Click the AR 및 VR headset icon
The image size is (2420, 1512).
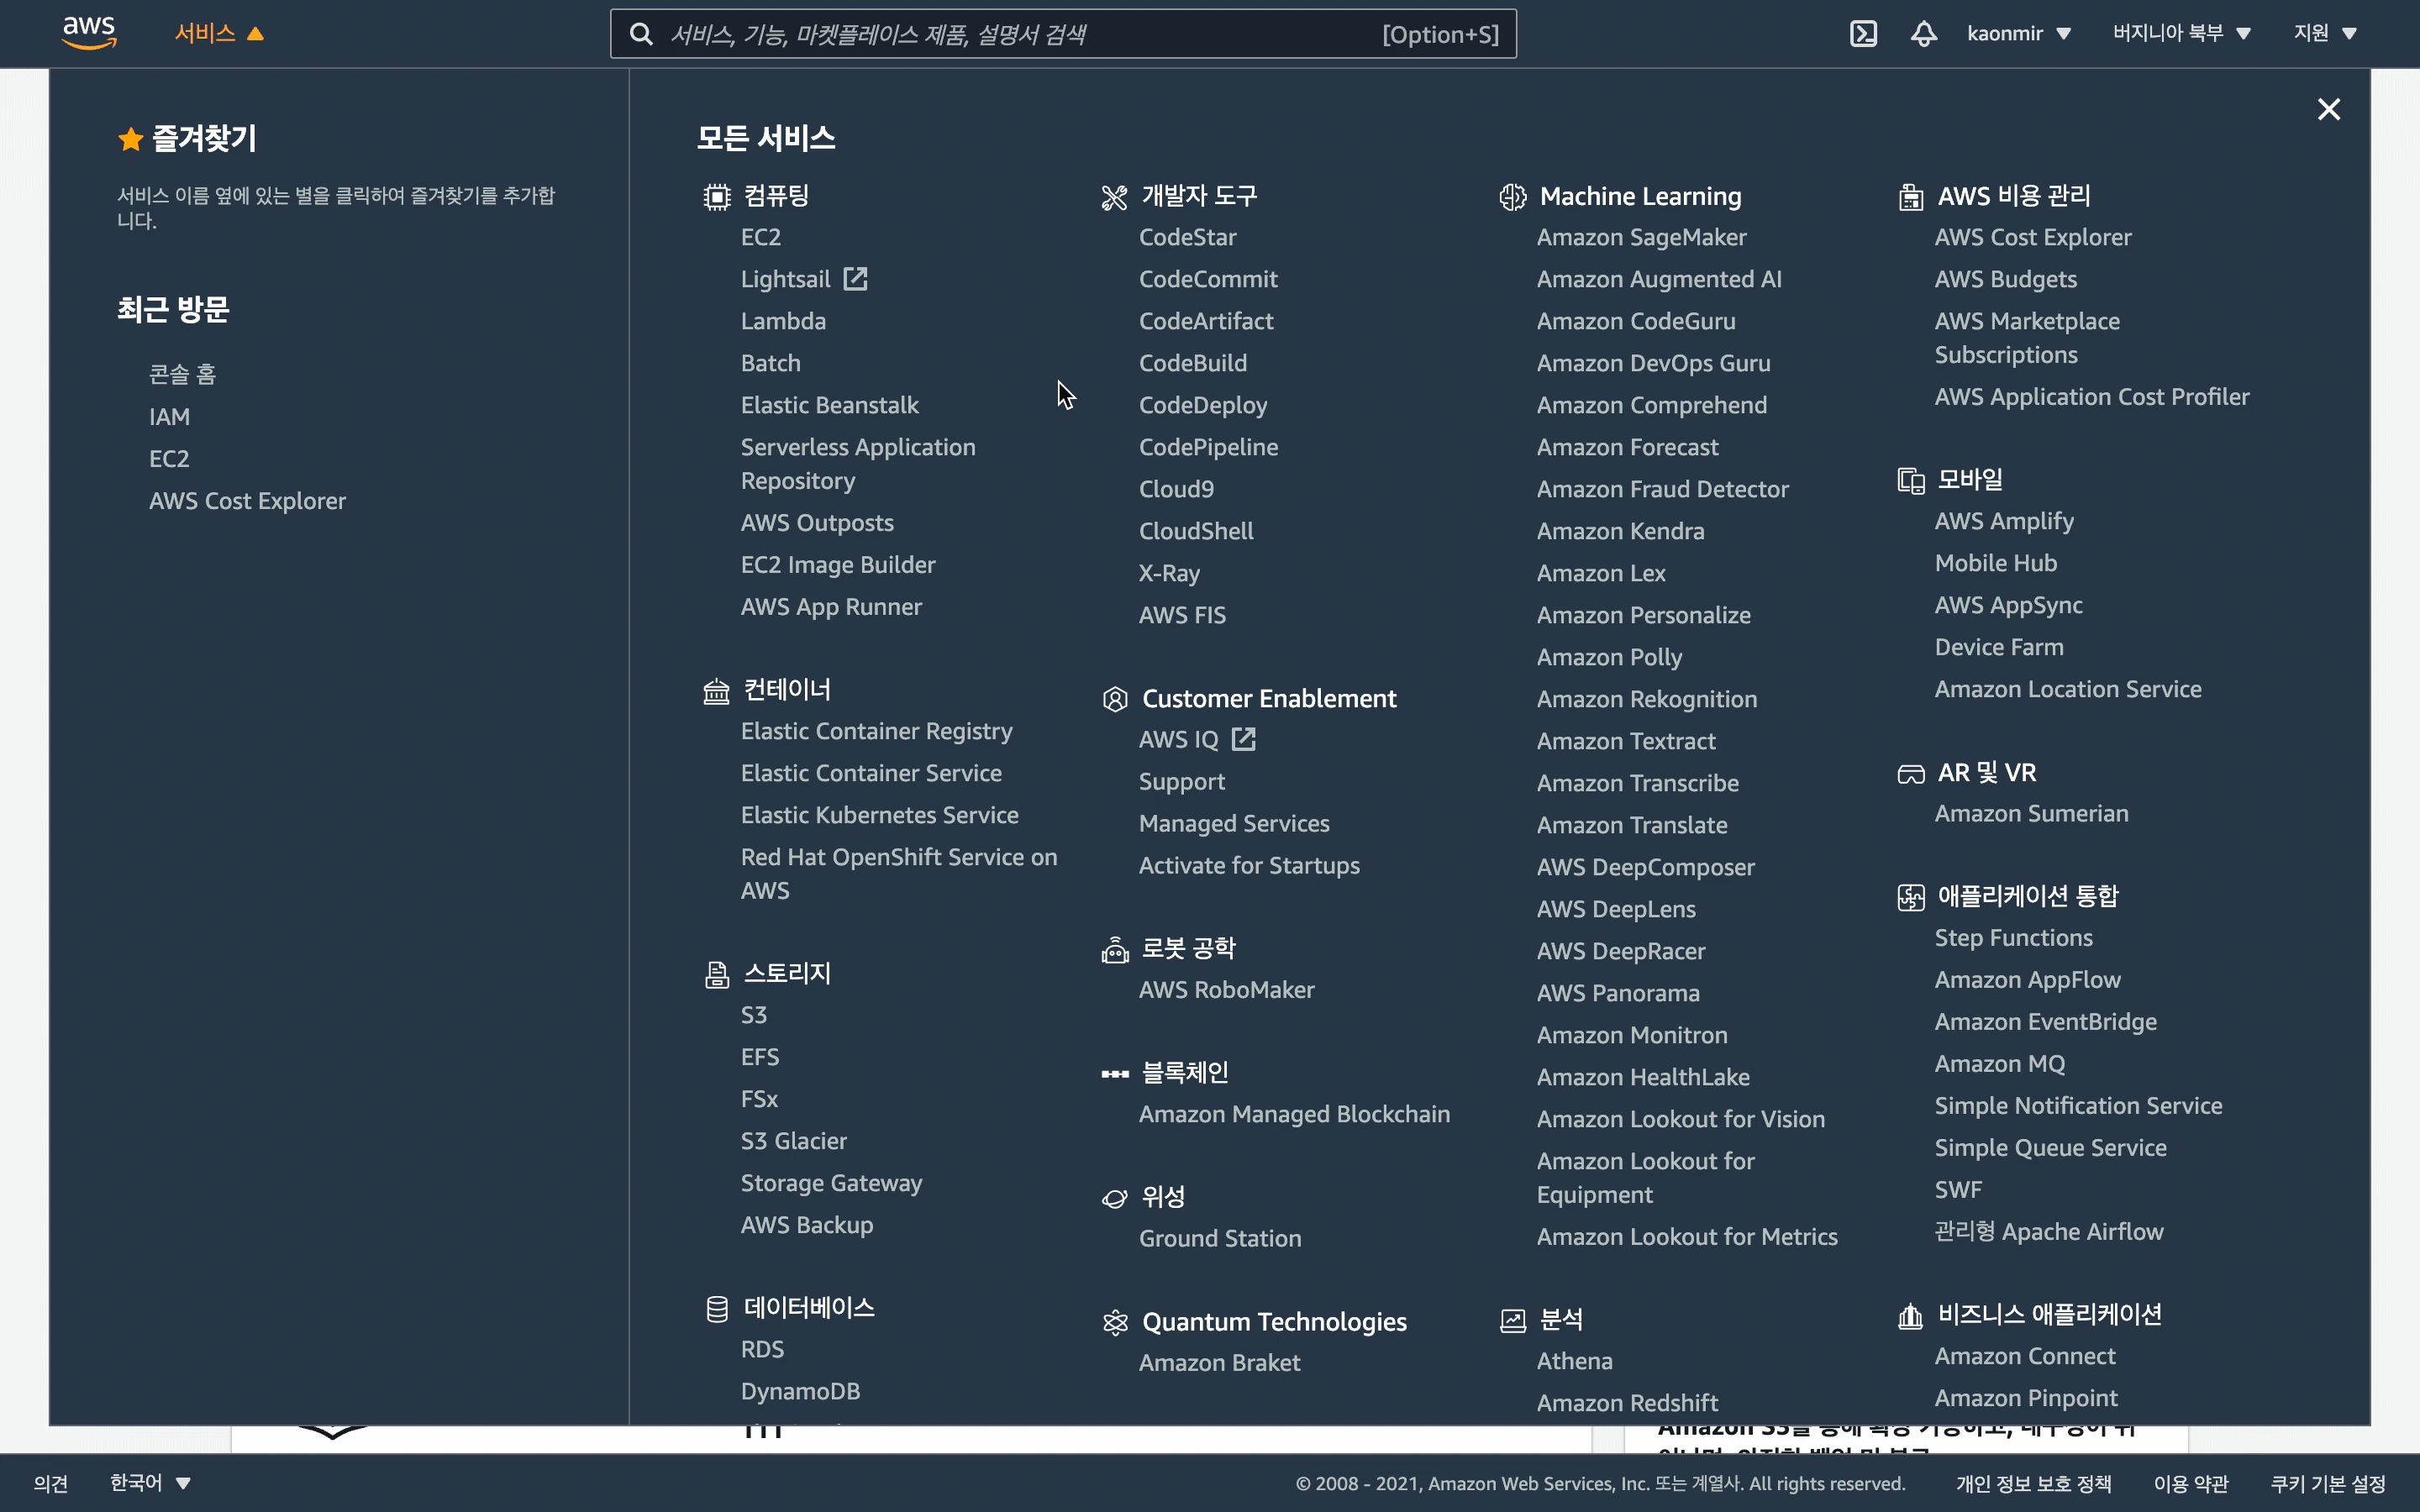tap(1910, 774)
